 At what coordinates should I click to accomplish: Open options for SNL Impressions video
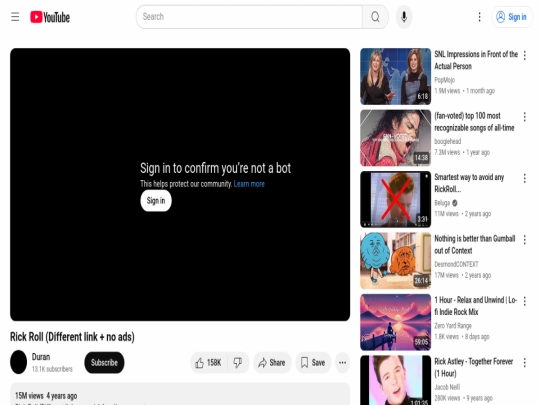point(525,55)
